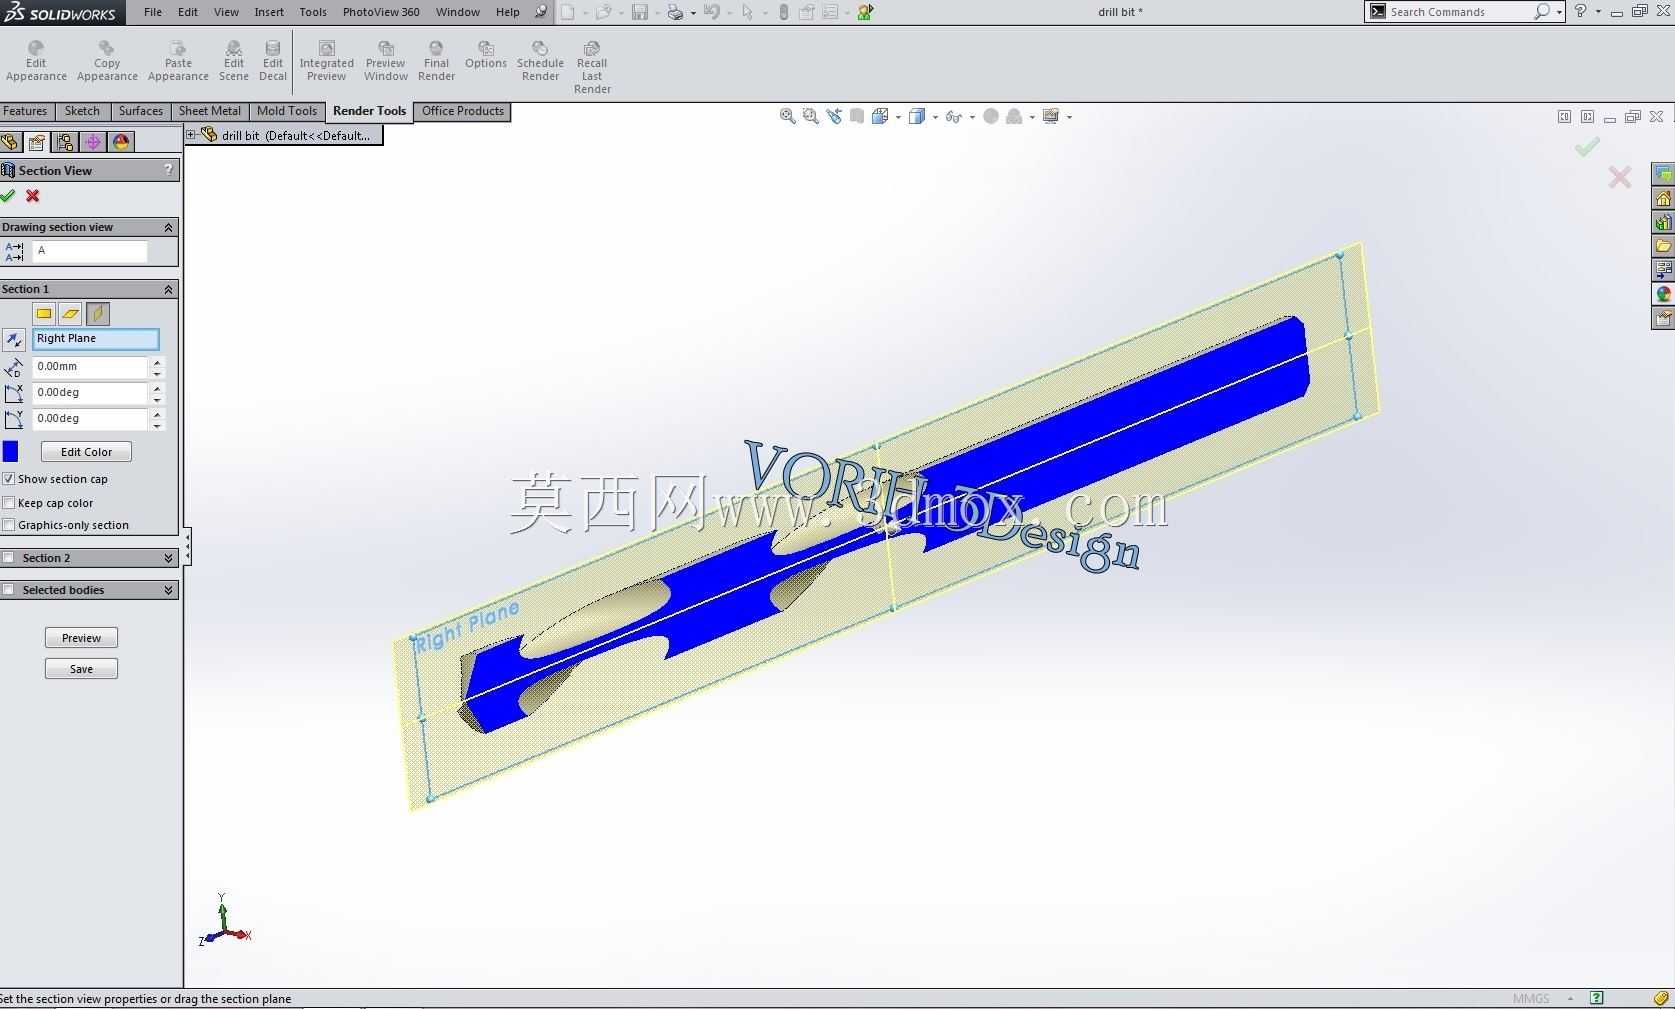Open the File menu
1675x1009 pixels.
pos(153,12)
